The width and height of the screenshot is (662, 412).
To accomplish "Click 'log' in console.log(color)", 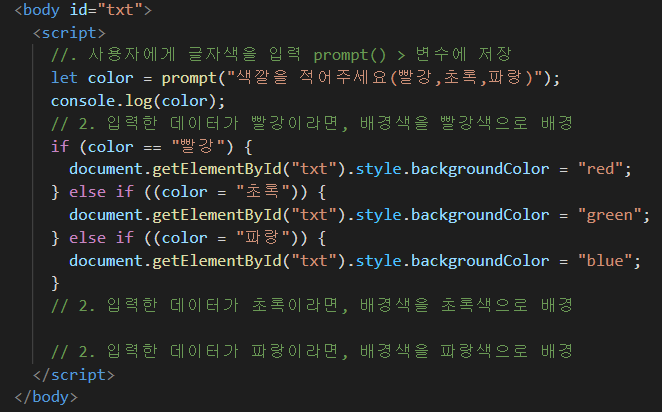I will coord(139,101).
